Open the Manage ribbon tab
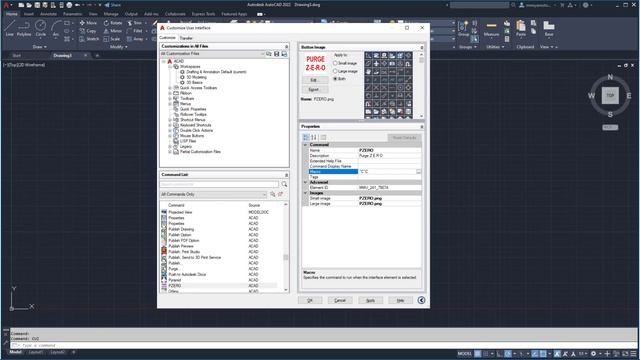 coord(111,14)
